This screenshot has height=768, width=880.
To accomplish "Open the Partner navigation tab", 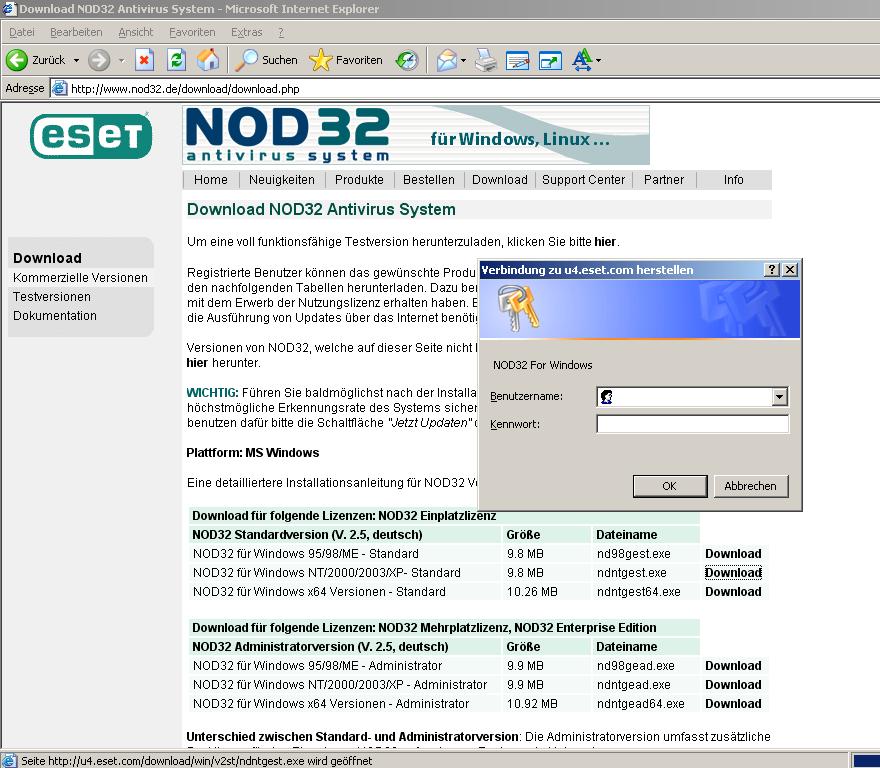I will [x=664, y=180].
